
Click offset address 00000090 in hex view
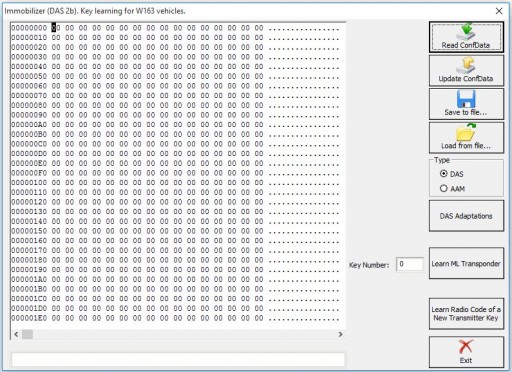pos(29,115)
